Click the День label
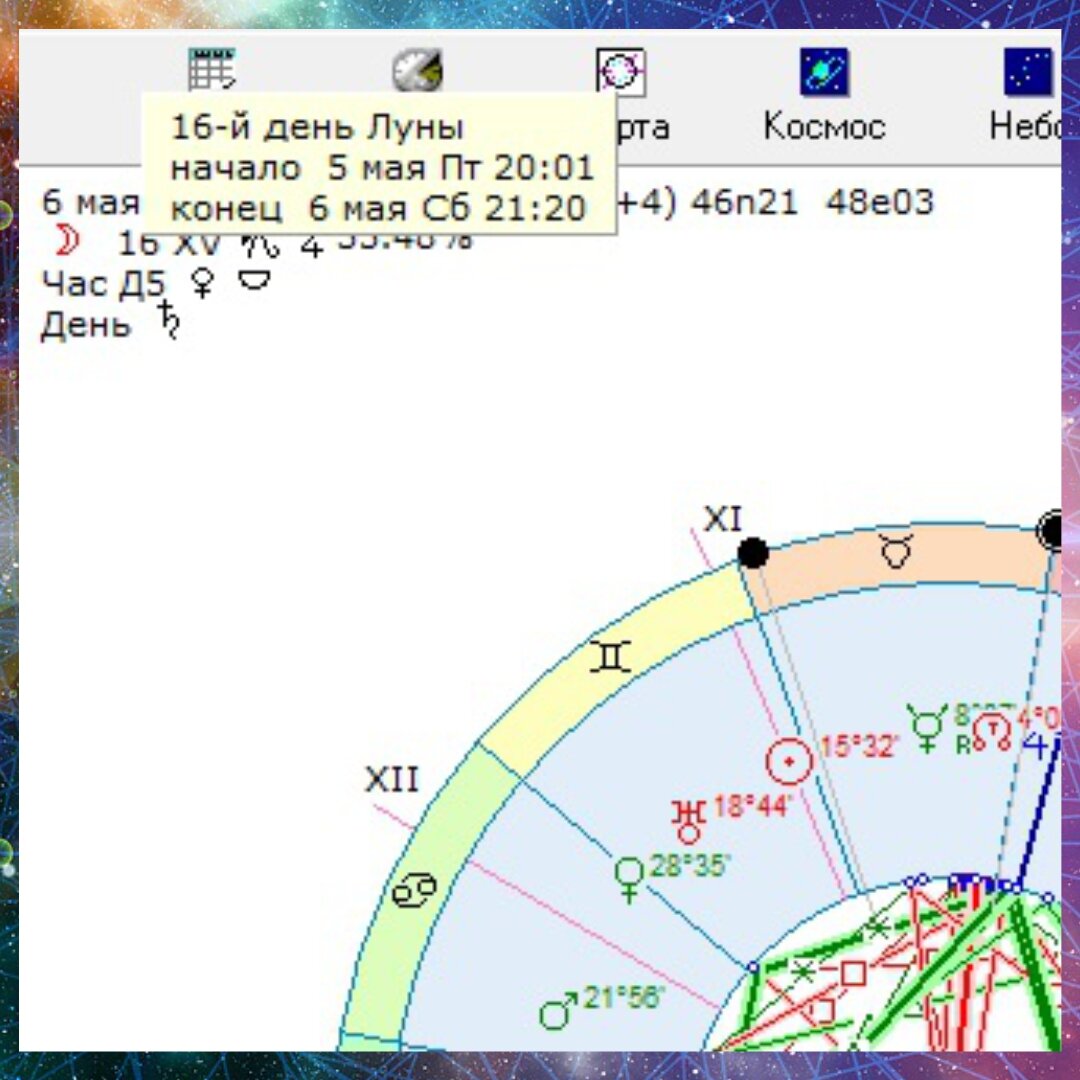 point(86,324)
